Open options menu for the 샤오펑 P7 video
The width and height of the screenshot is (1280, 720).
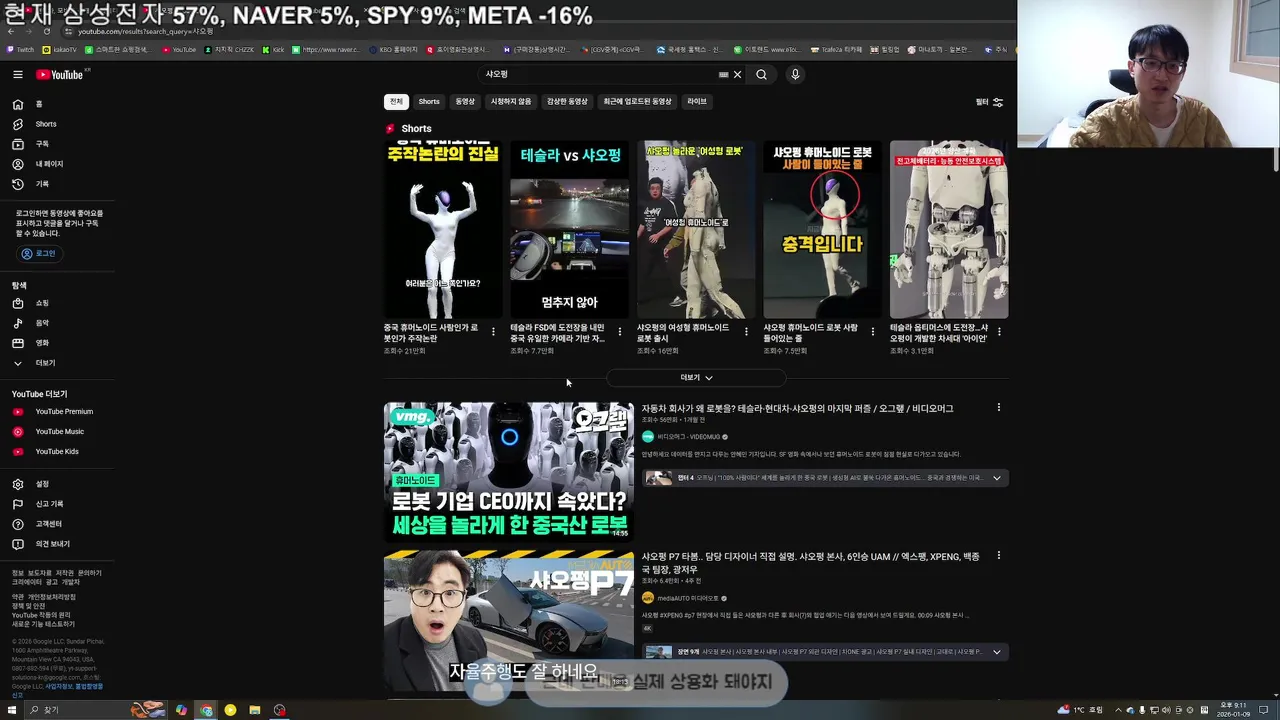click(x=998, y=556)
